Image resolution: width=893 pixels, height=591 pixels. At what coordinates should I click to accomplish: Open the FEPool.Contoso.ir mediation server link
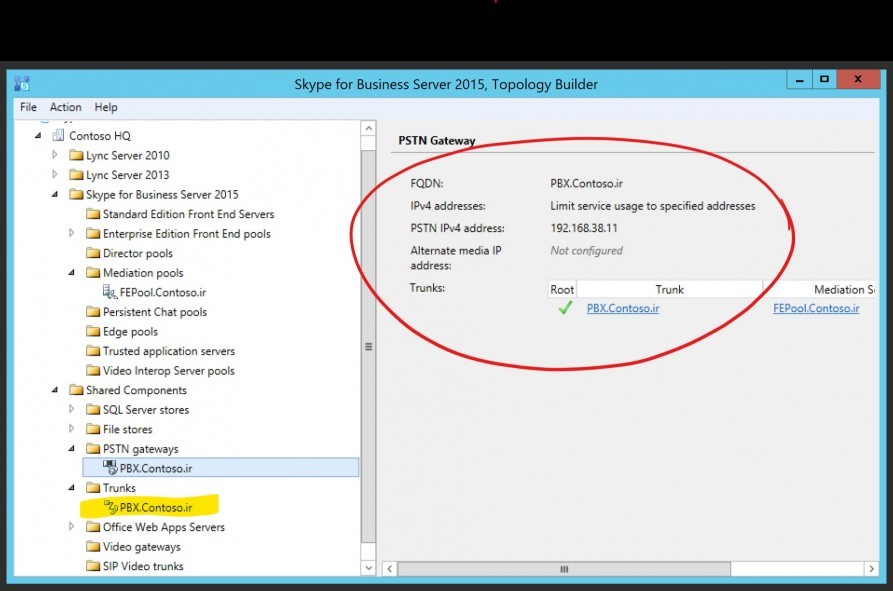(816, 308)
